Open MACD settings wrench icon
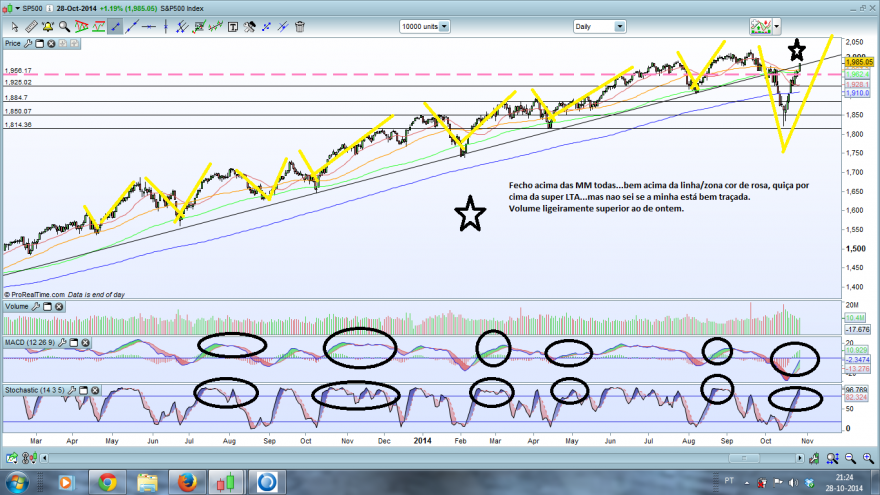Viewport: 880px width, 495px height. point(62,342)
